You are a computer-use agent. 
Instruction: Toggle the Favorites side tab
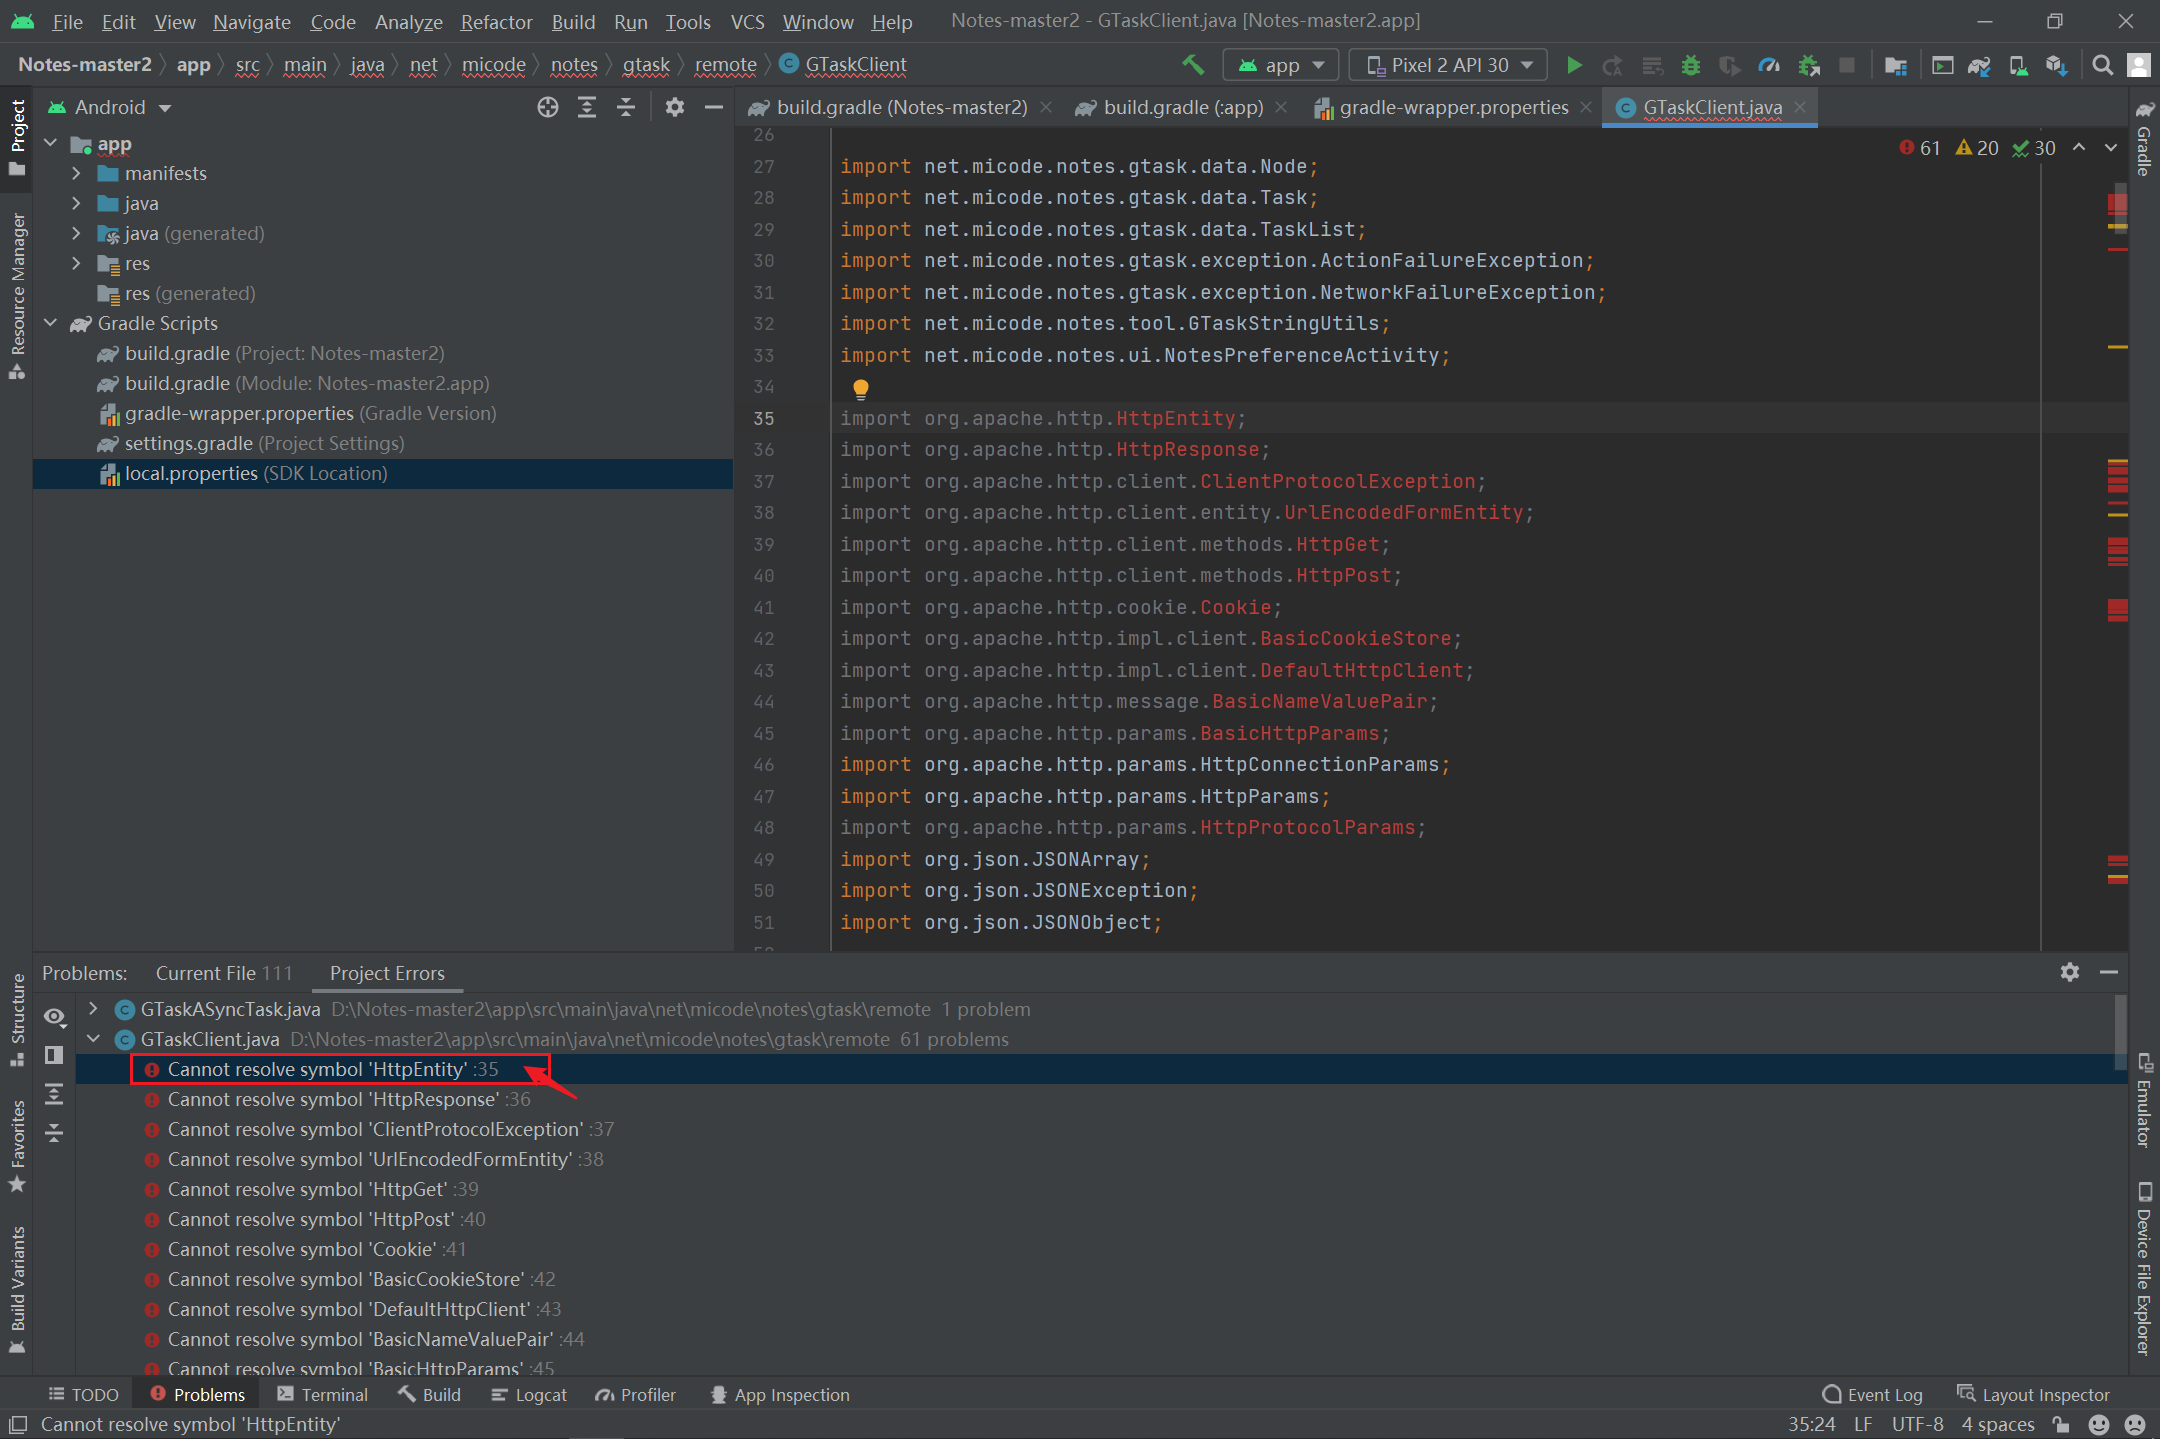tap(17, 1146)
